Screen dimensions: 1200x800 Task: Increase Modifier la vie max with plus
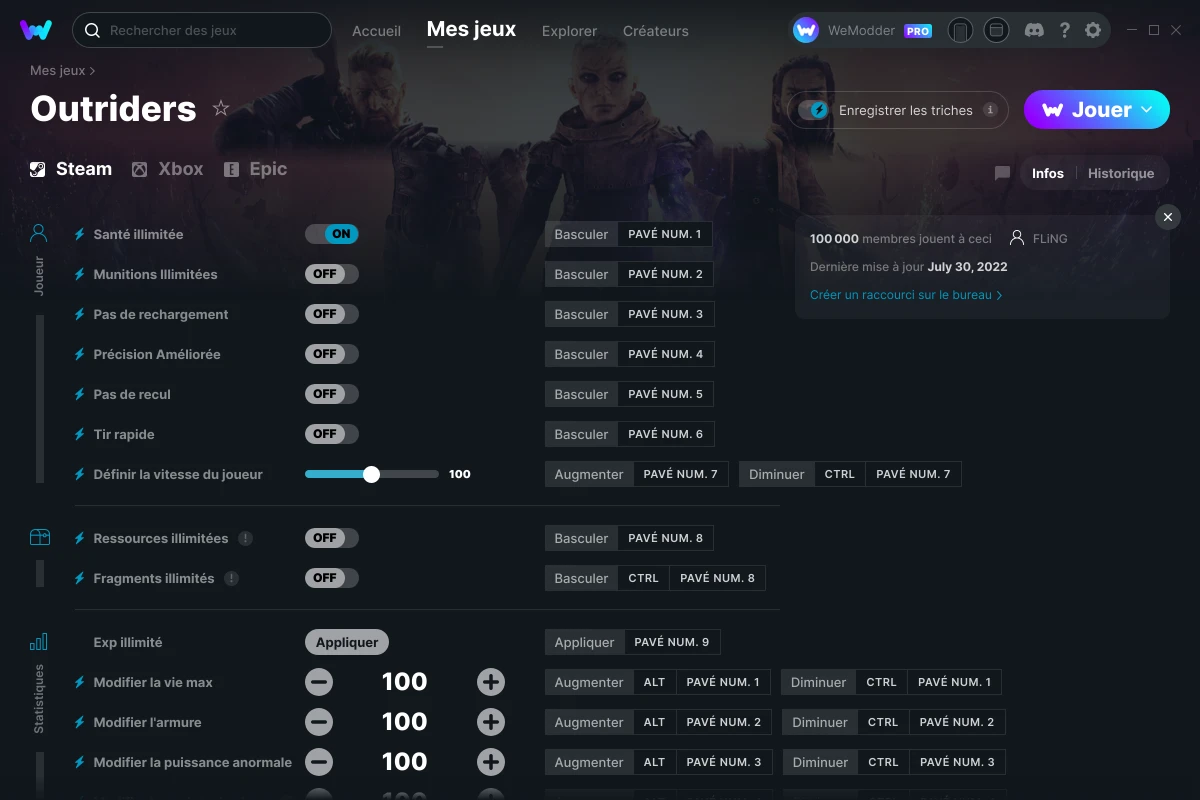[x=491, y=682]
